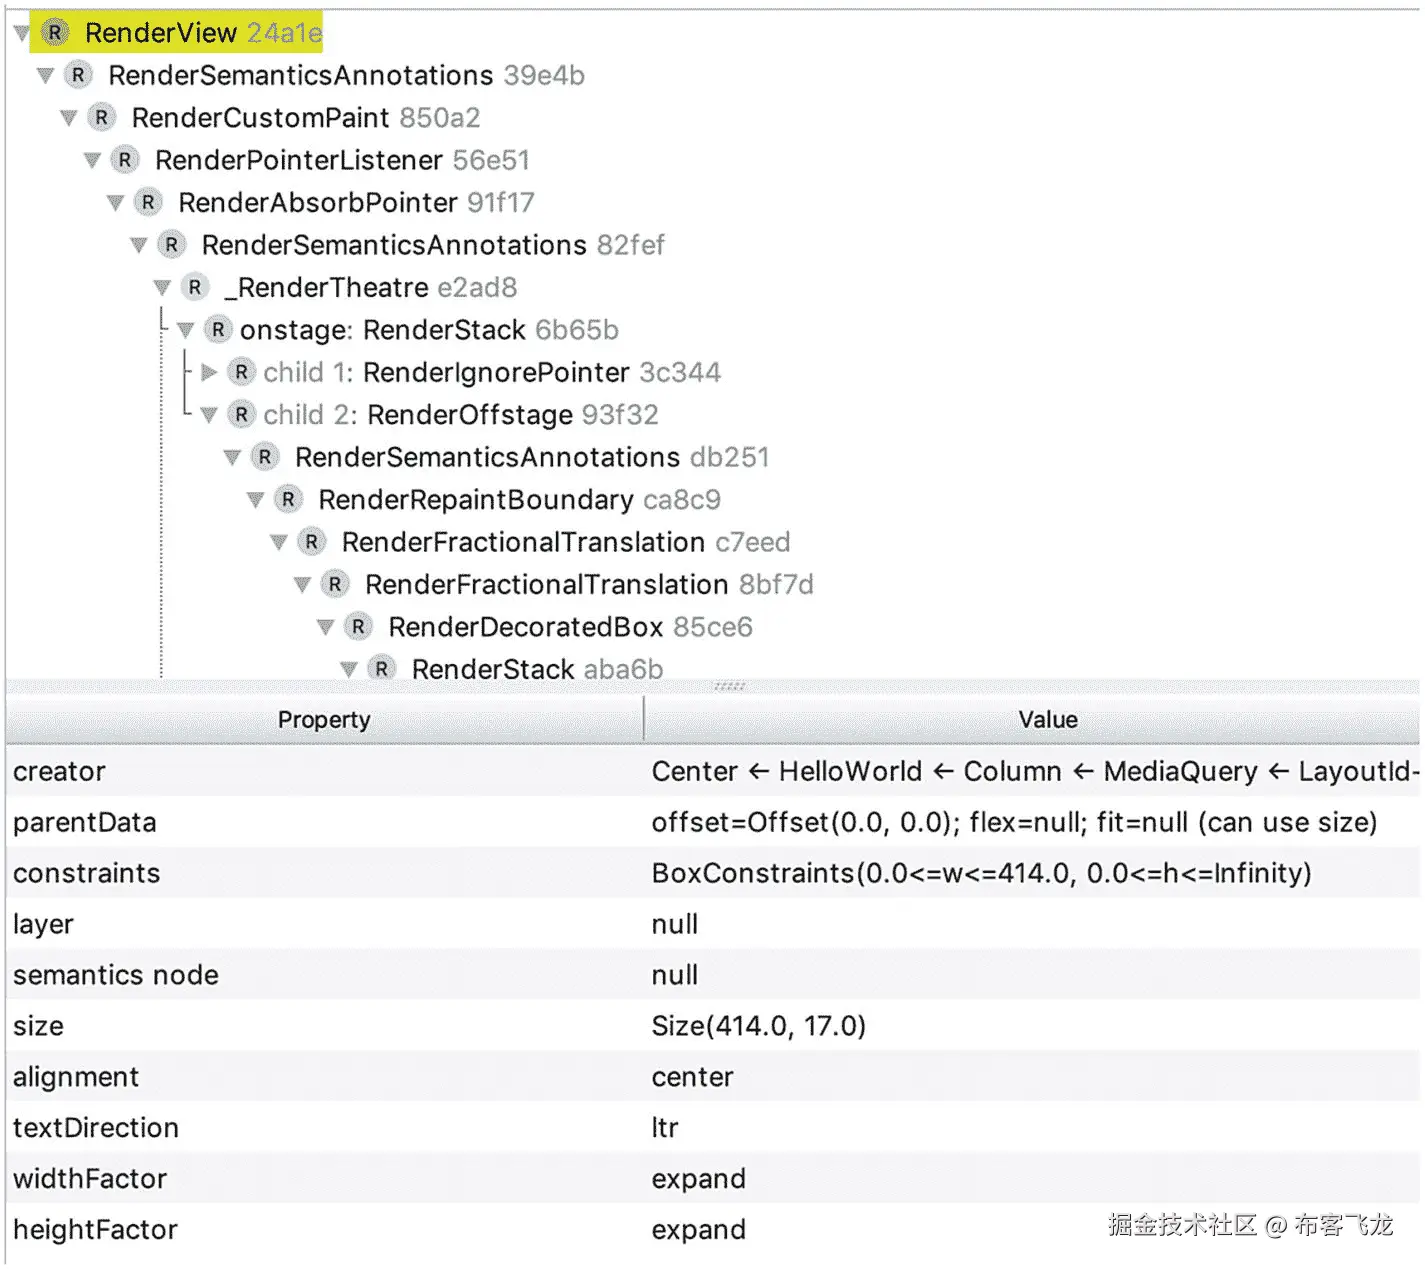Select the semantics node property
This screenshot has width=1425, height=1270.
tap(116, 975)
